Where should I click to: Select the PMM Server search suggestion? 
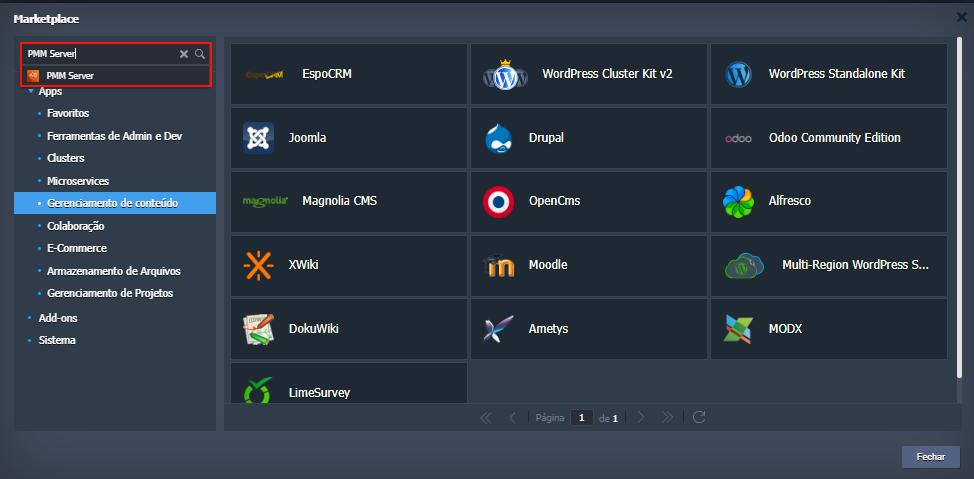pyautogui.click(x=116, y=75)
